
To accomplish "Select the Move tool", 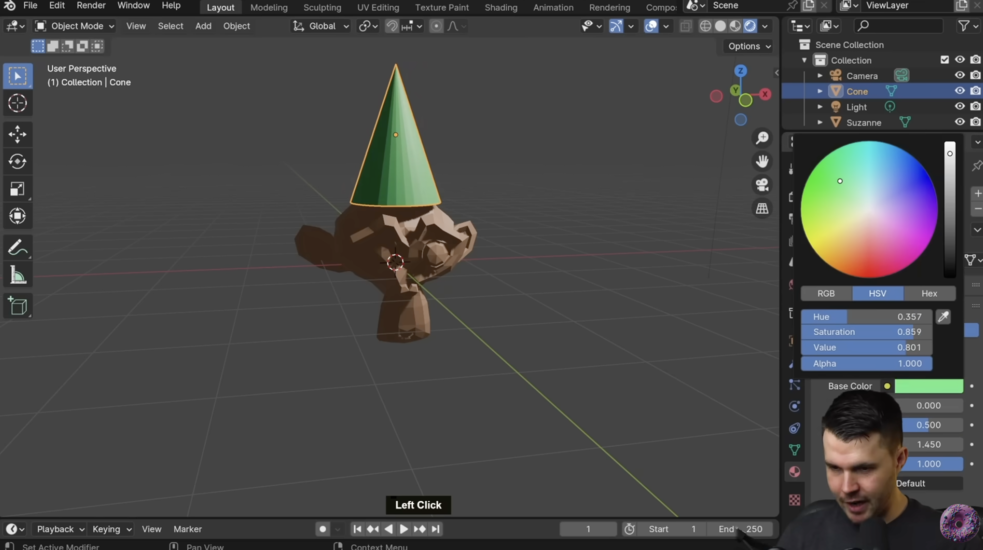I will pos(18,134).
